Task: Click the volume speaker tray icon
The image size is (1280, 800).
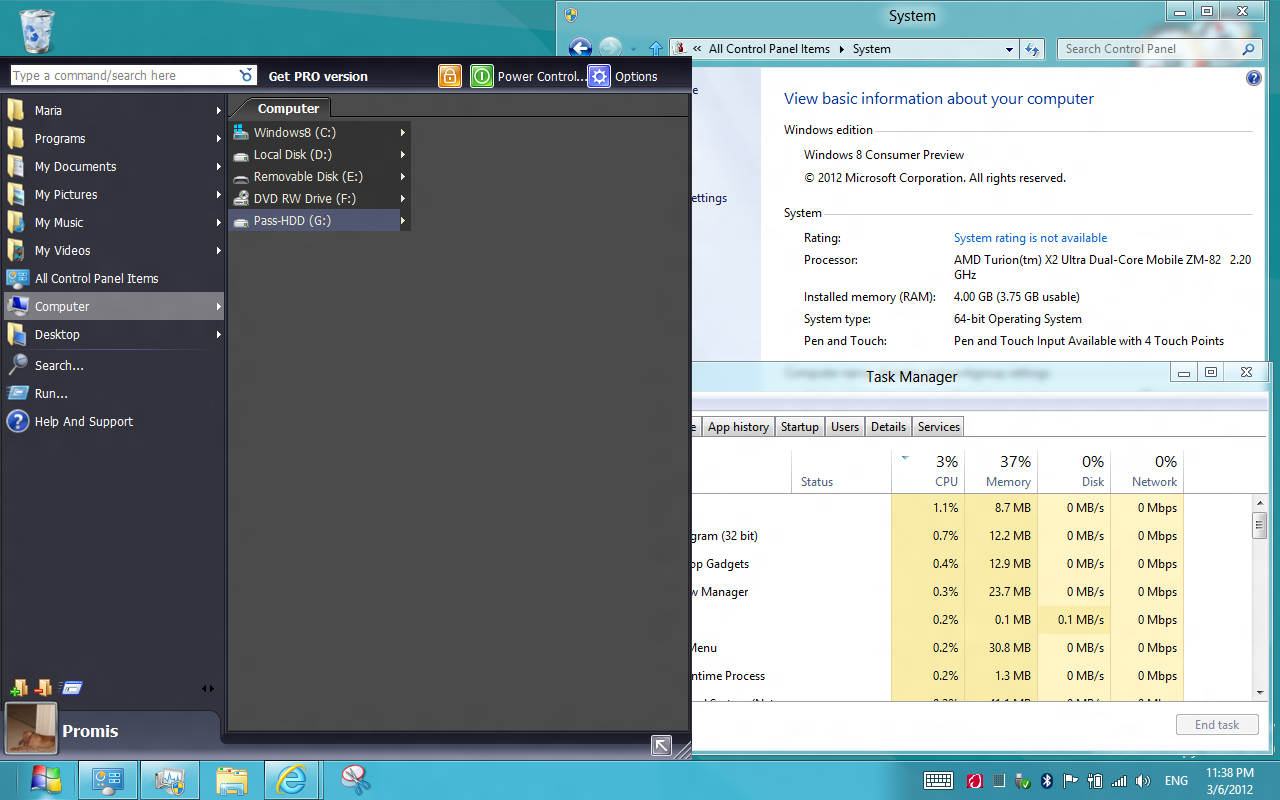Action: click(1143, 781)
